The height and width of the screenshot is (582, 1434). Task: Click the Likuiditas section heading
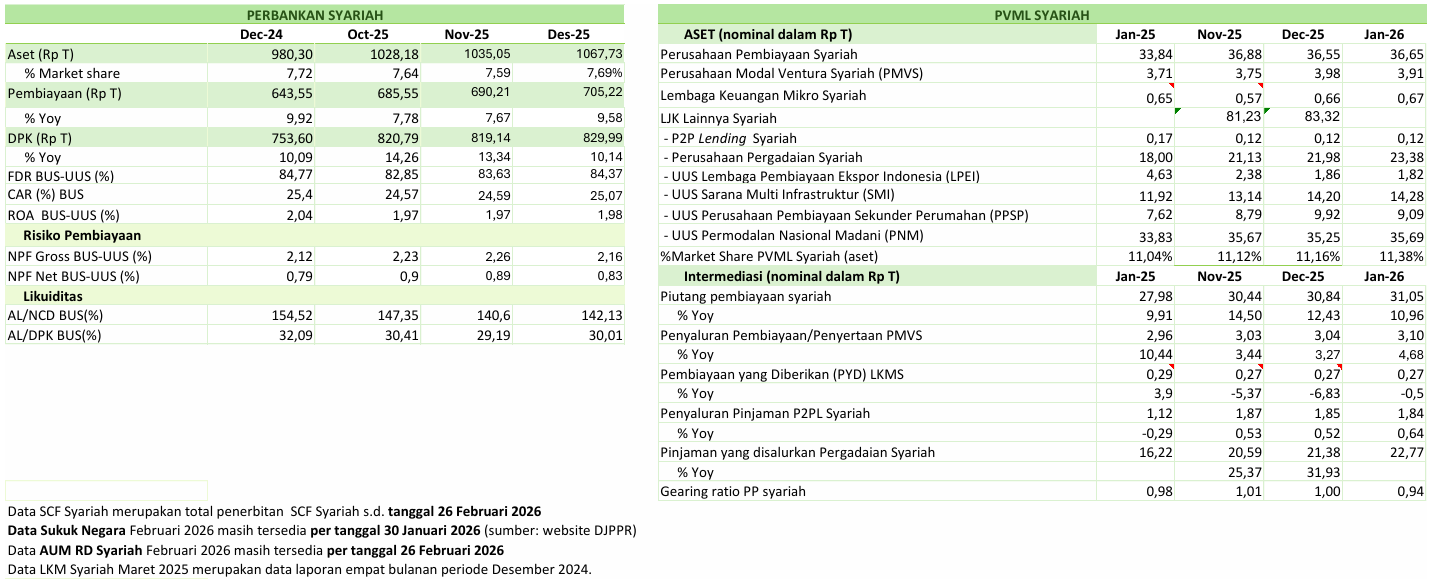(55, 296)
